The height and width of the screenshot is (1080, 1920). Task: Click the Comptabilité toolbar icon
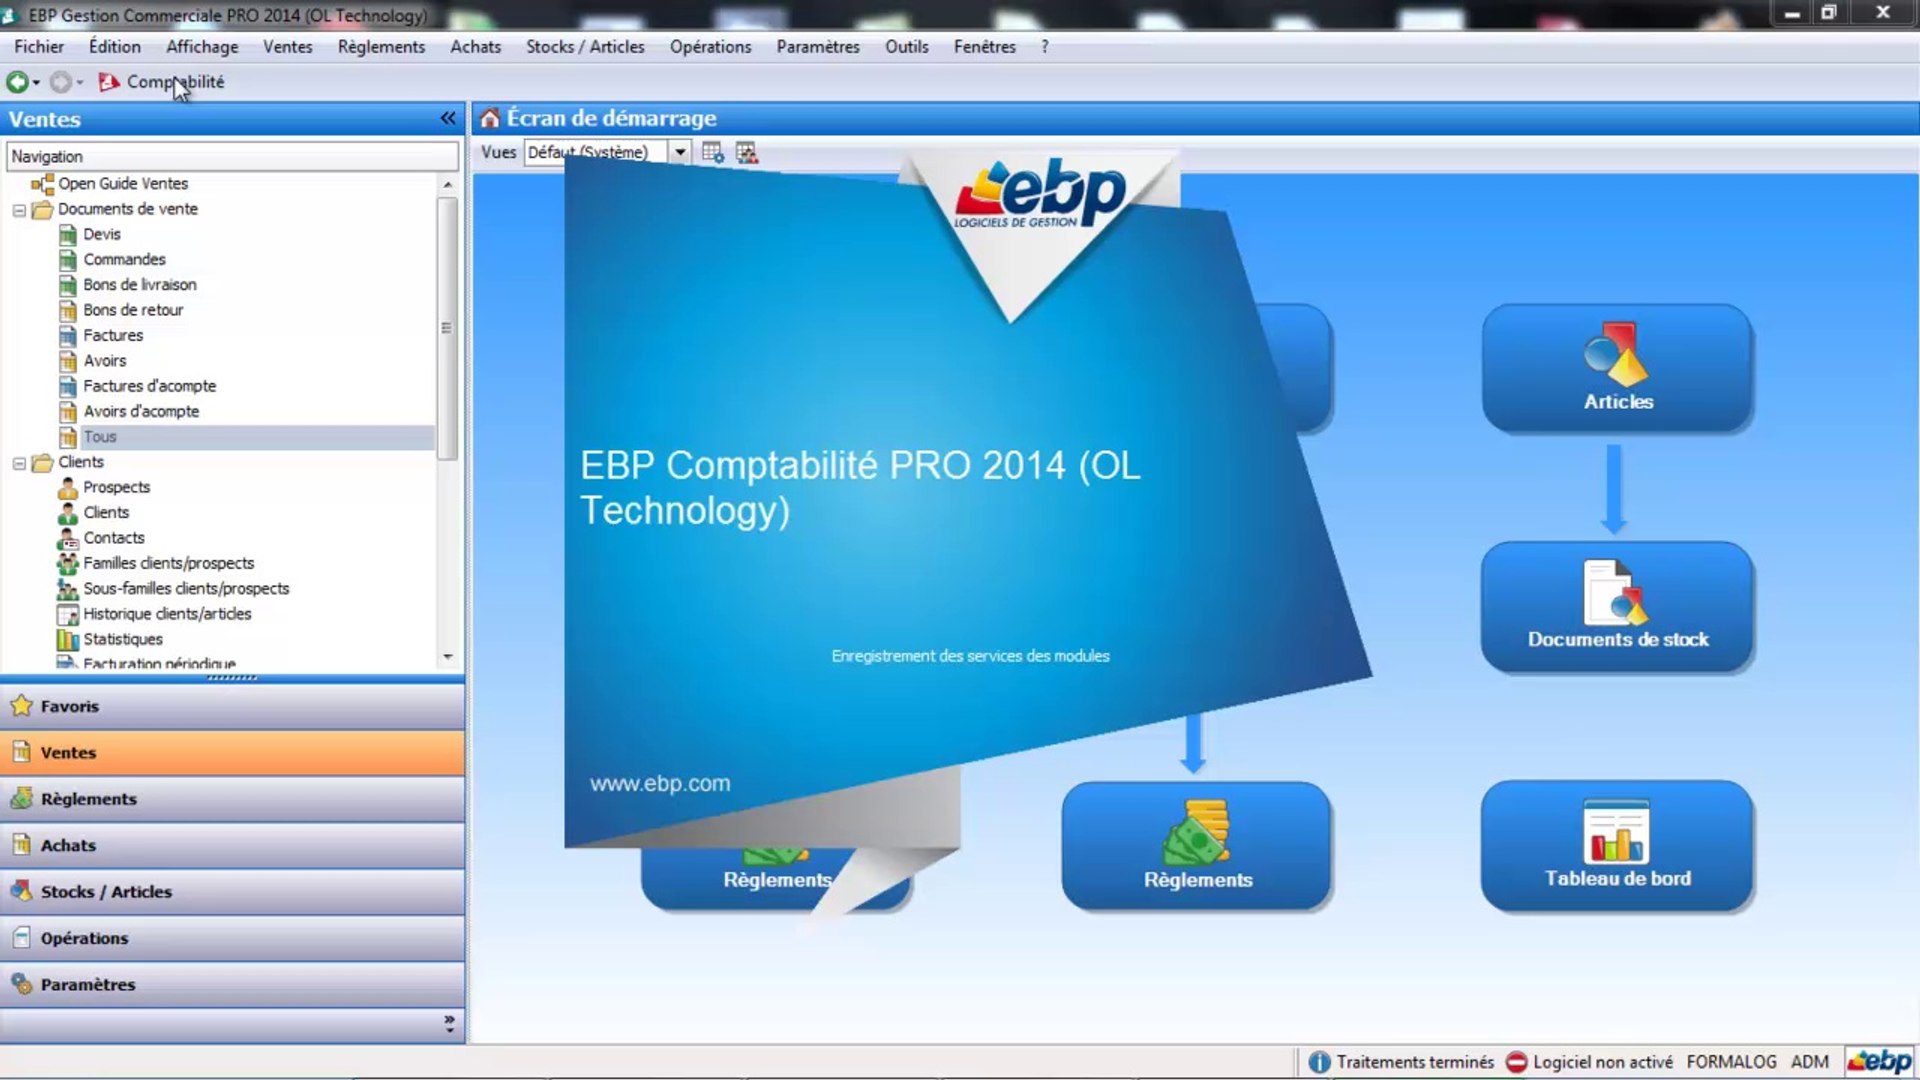pyautogui.click(x=109, y=82)
